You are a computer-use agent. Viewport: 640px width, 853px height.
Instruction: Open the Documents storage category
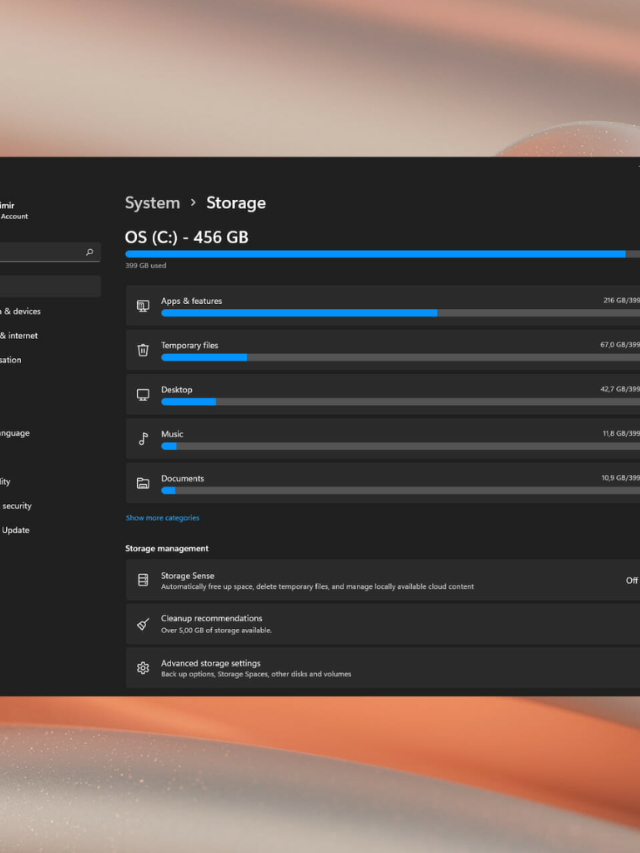pyautogui.click(x=383, y=483)
